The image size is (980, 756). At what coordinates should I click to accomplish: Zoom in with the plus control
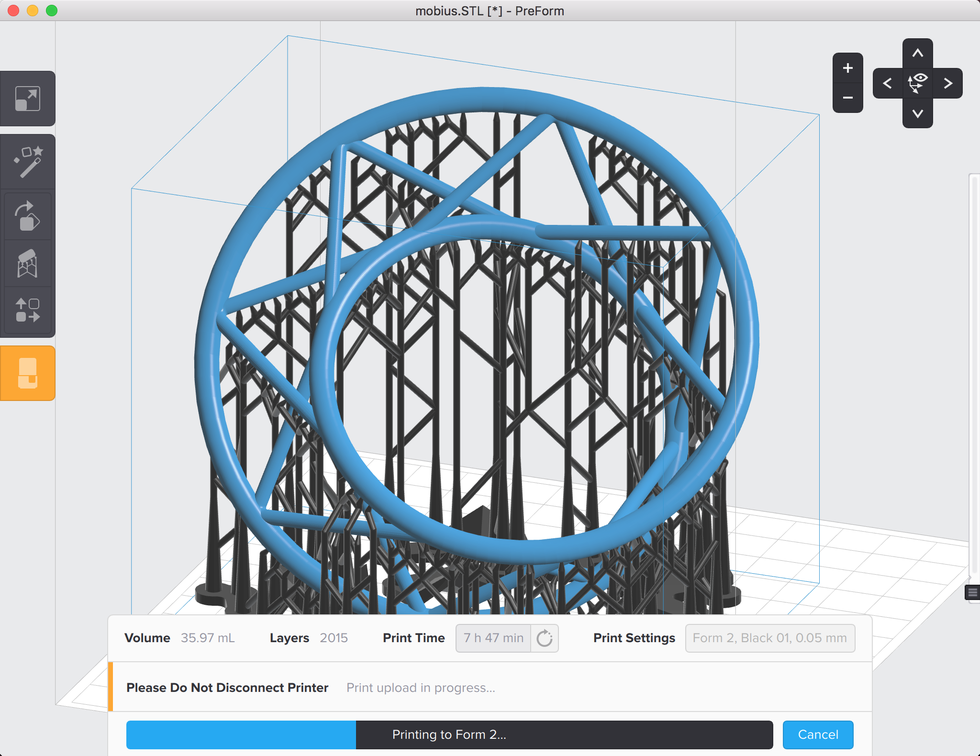pyautogui.click(x=847, y=68)
